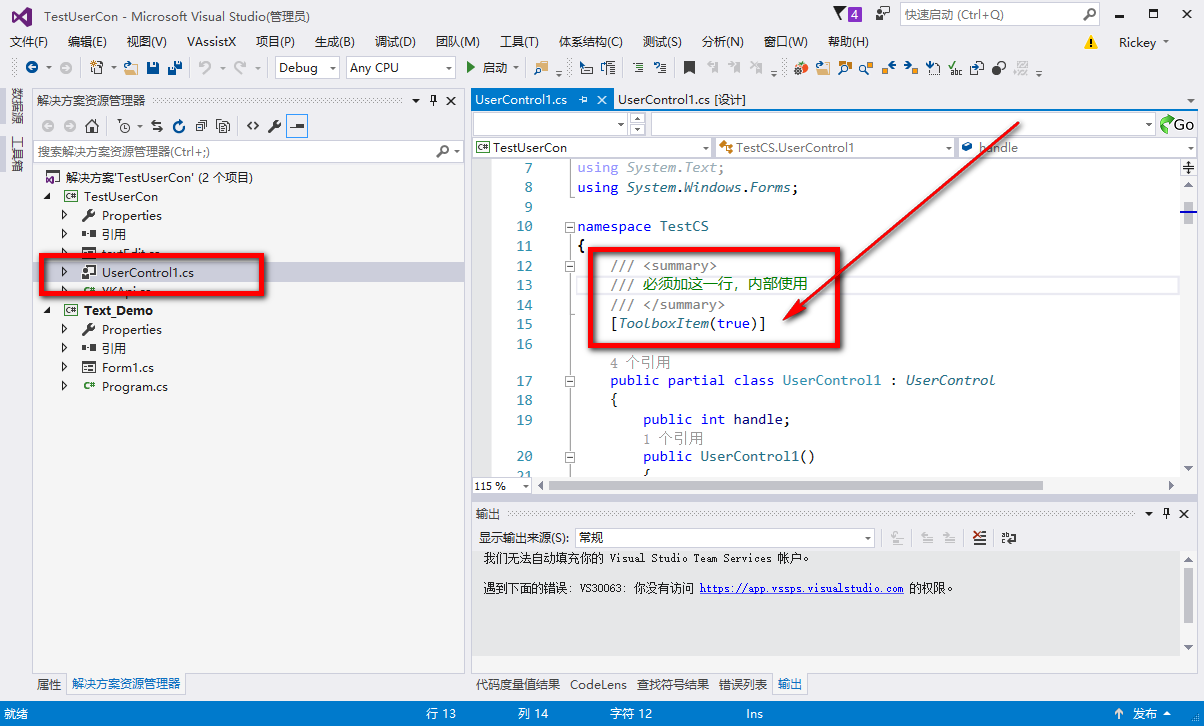Expand Form1.cs node in Solution Explorer
This screenshot has width=1204, height=726.
tap(65, 368)
